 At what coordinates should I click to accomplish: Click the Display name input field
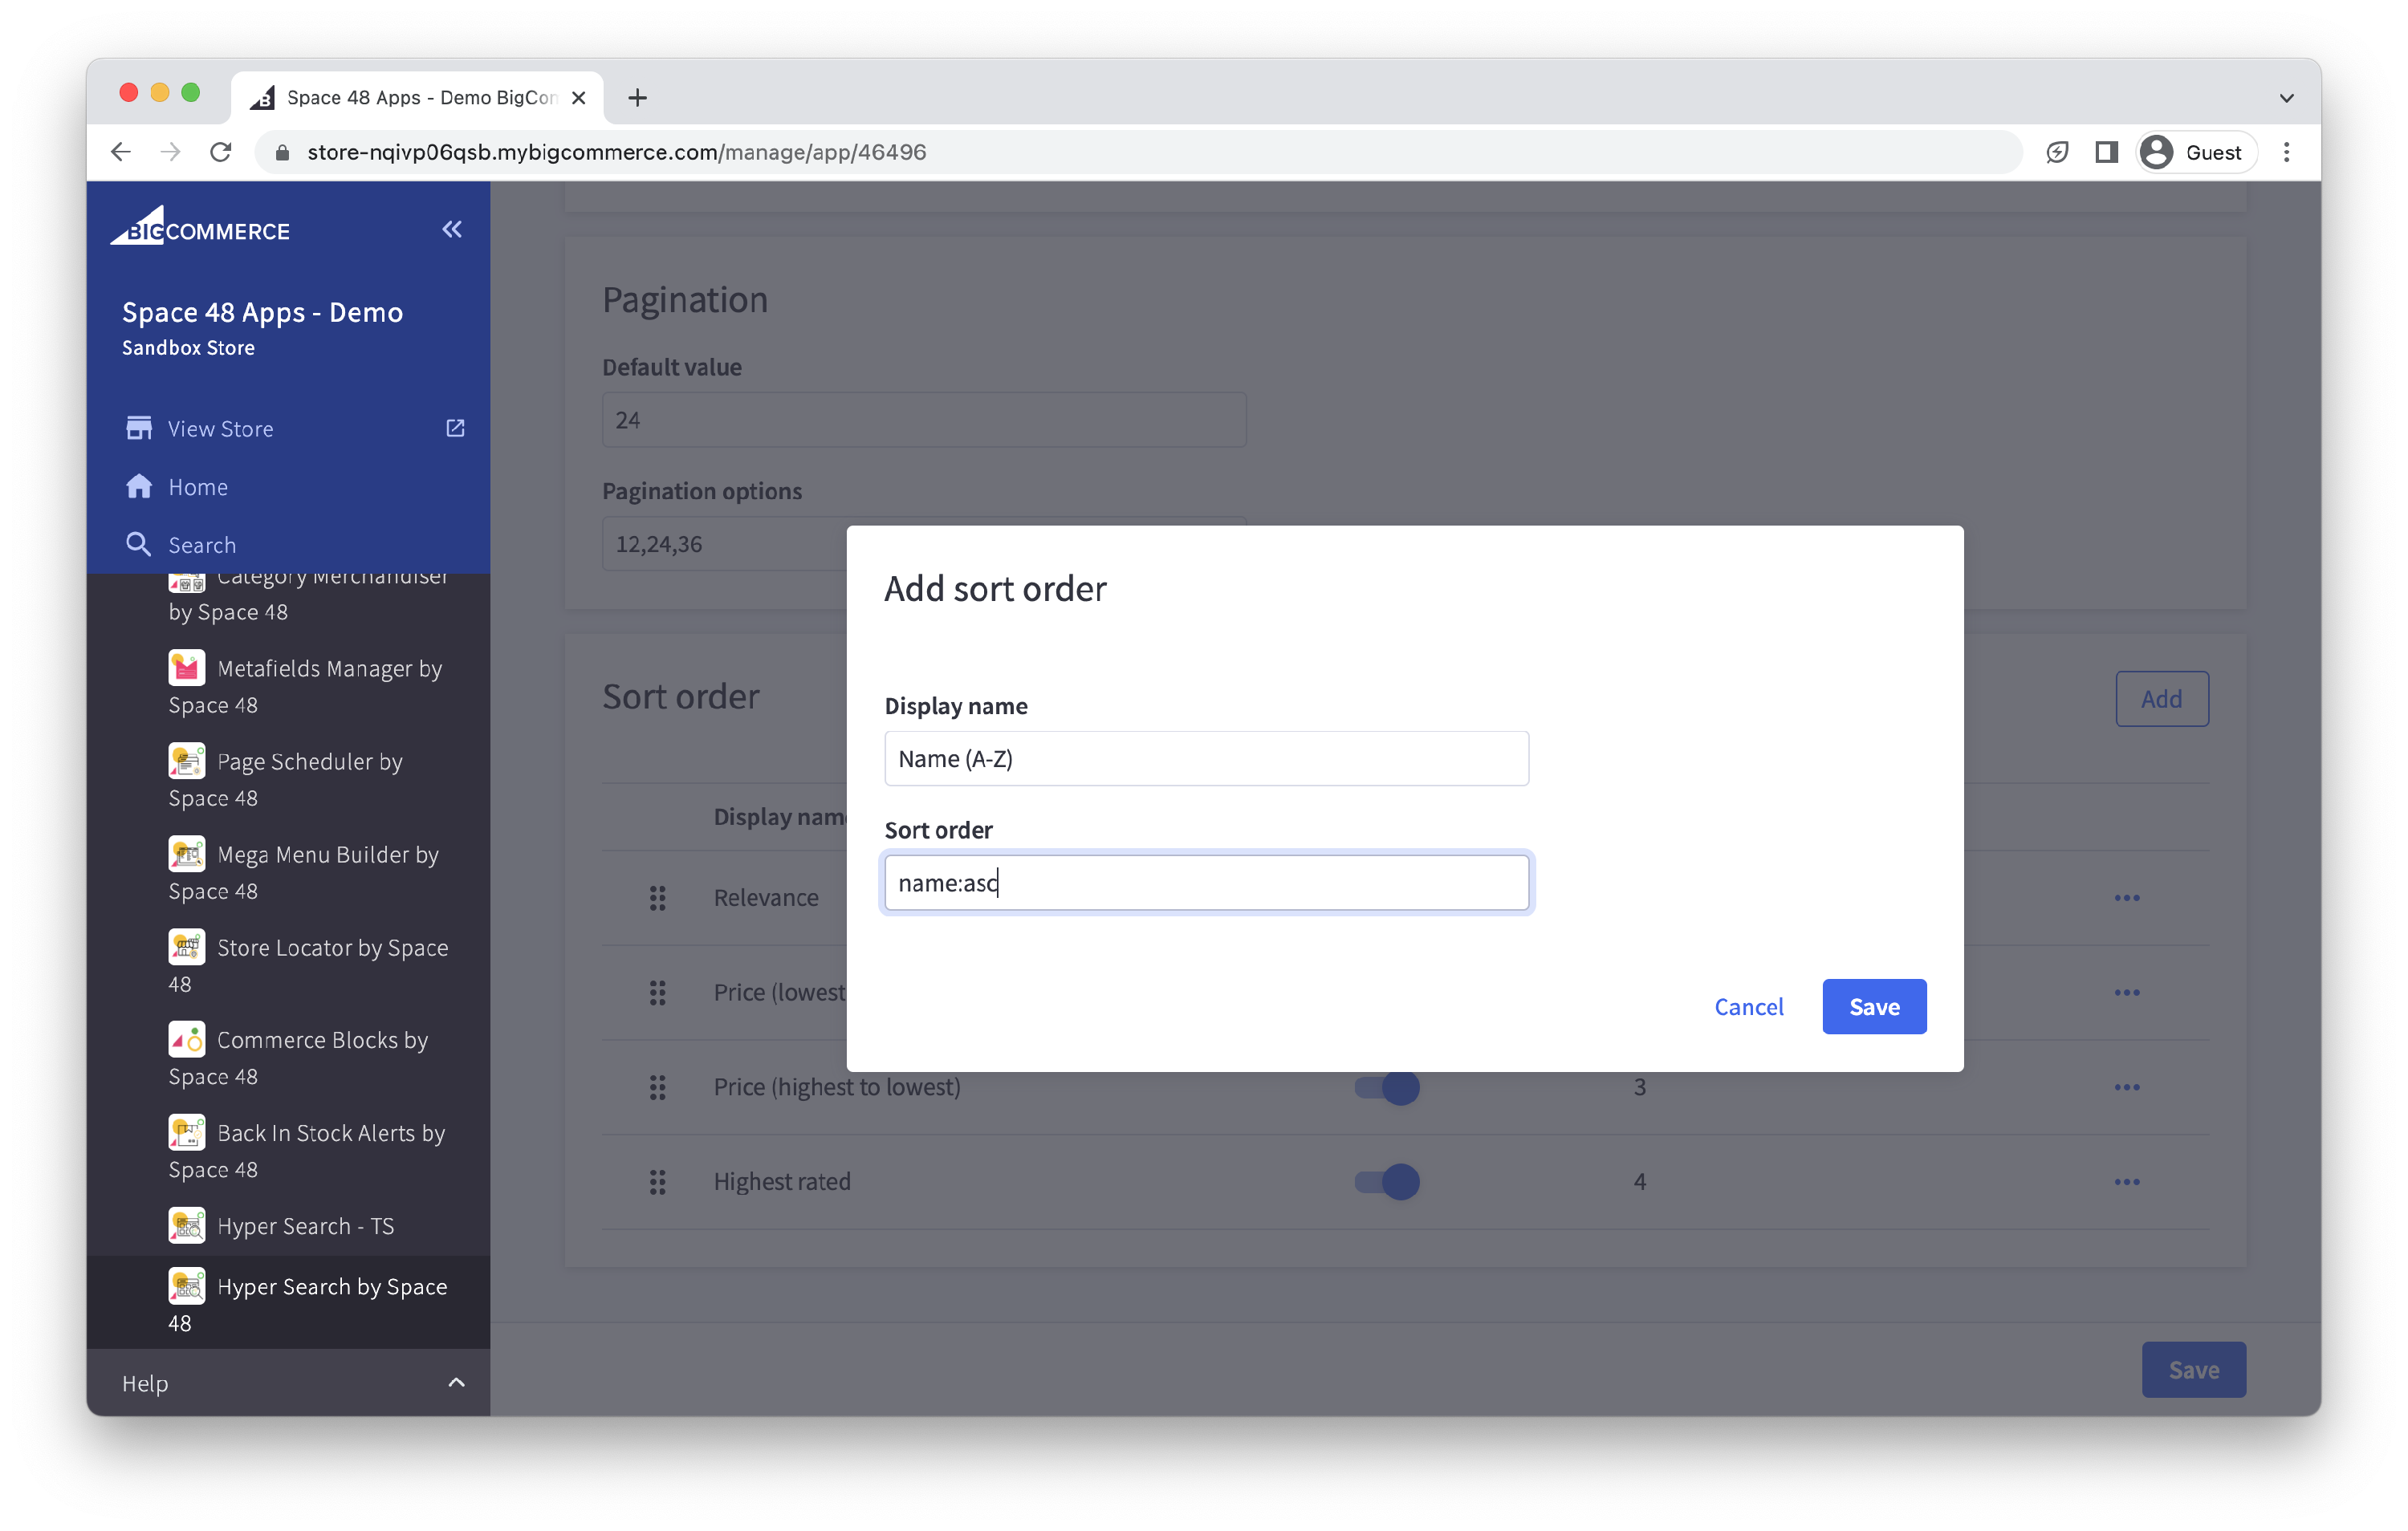pyautogui.click(x=1206, y=758)
